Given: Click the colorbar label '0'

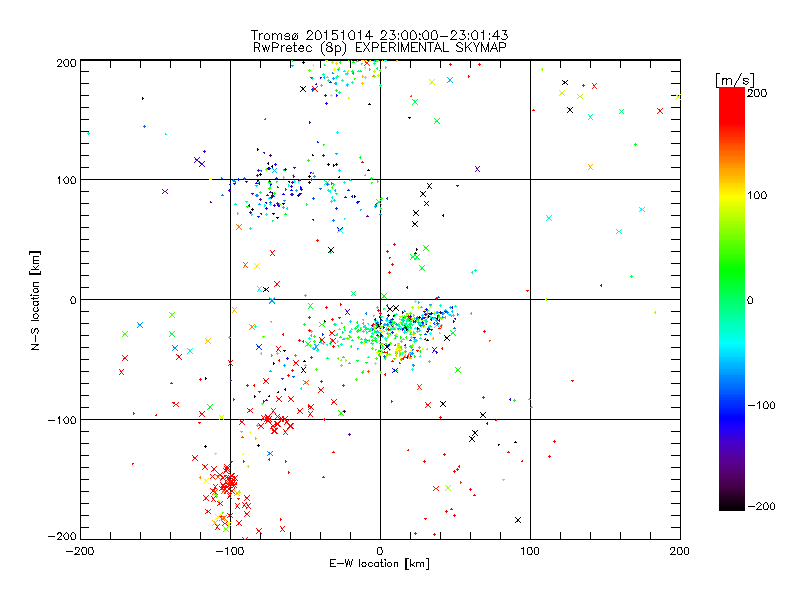Looking at the screenshot, I should 750,300.
